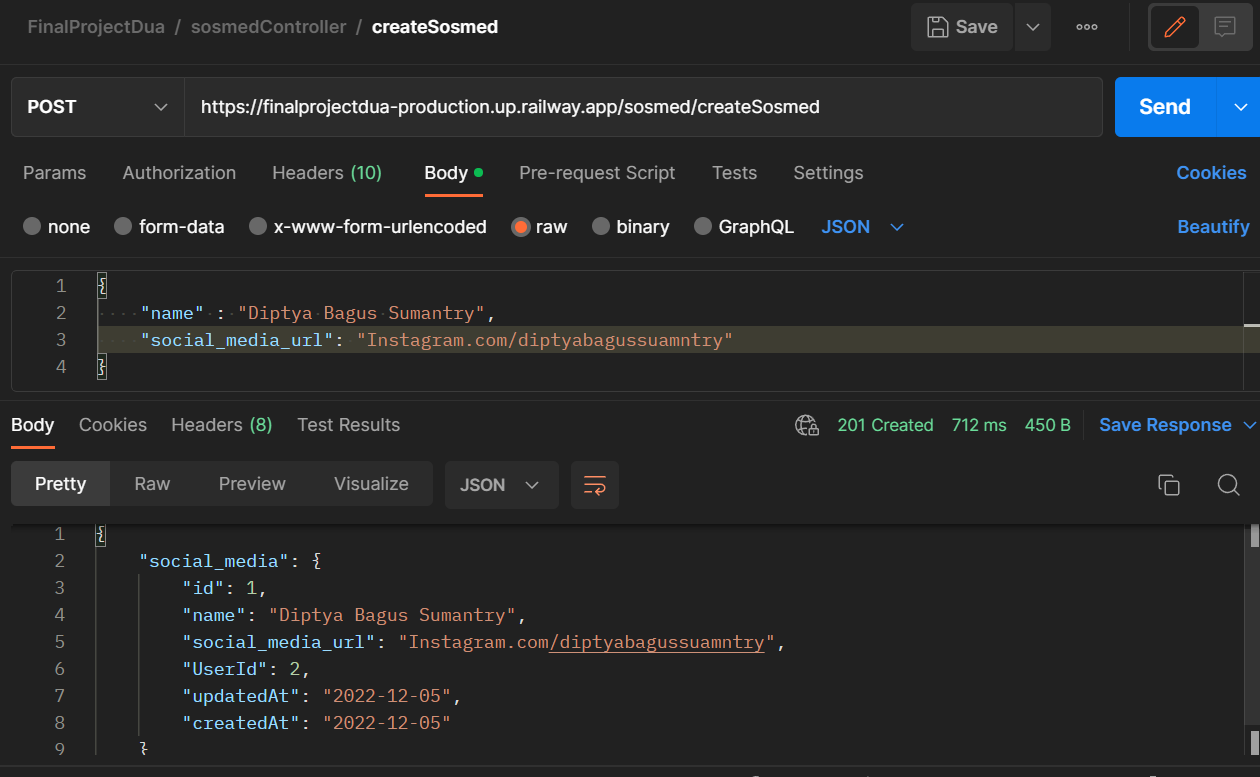Open the more actions ellipsis menu
Image resolution: width=1260 pixels, height=777 pixels.
pos(1086,27)
